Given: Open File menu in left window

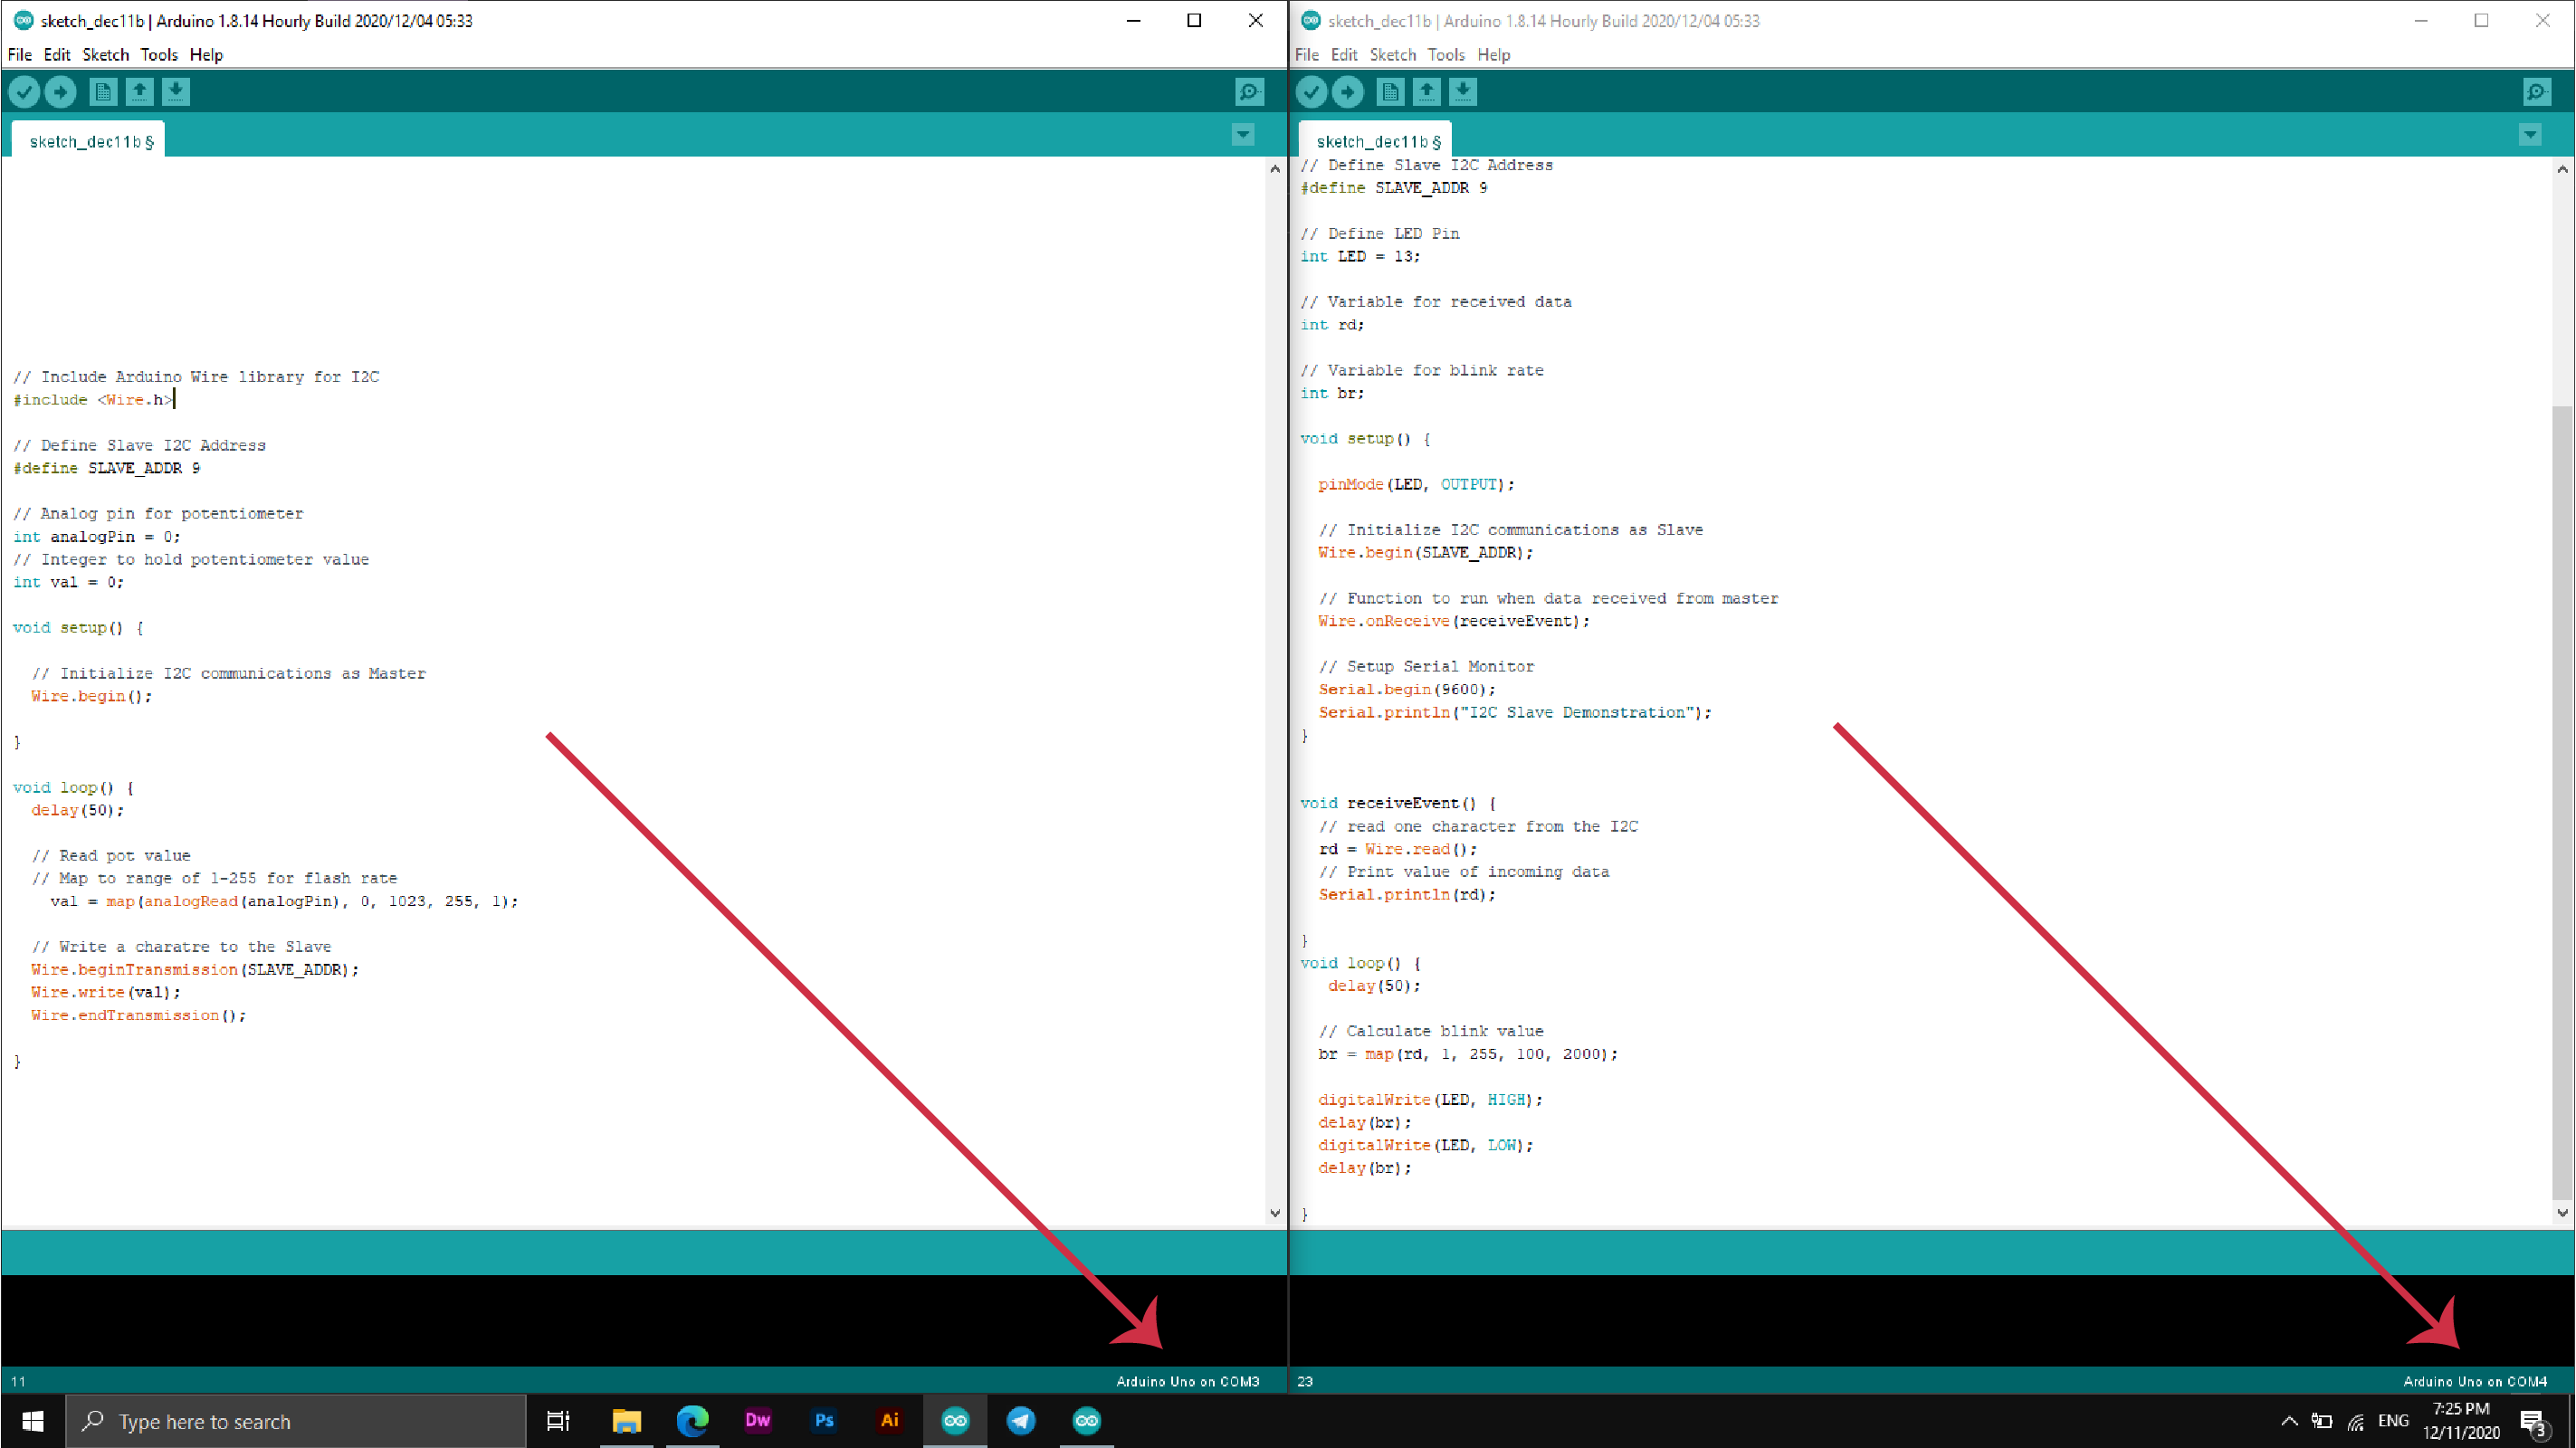Looking at the screenshot, I should (20, 55).
